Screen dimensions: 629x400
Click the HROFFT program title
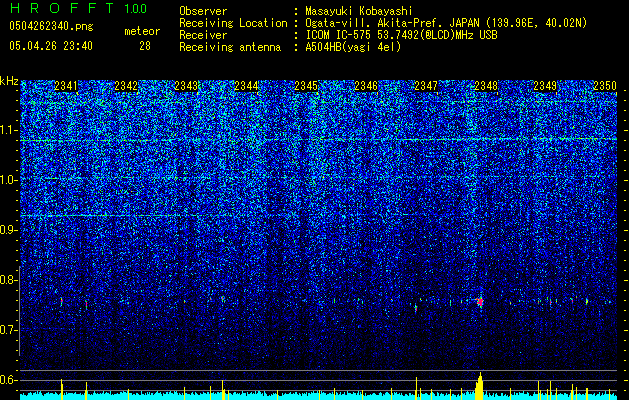(x=62, y=8)
